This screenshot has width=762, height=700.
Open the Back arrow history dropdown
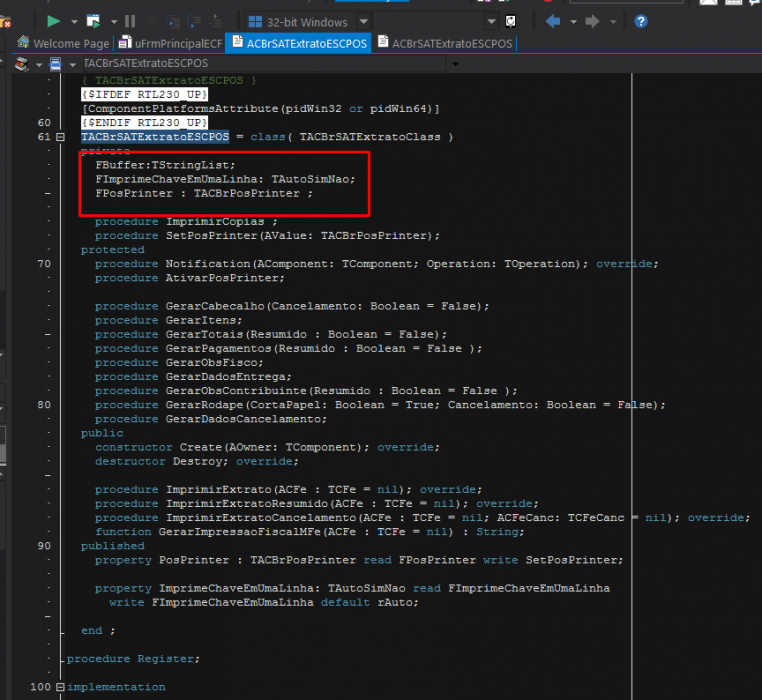(573, 22)
